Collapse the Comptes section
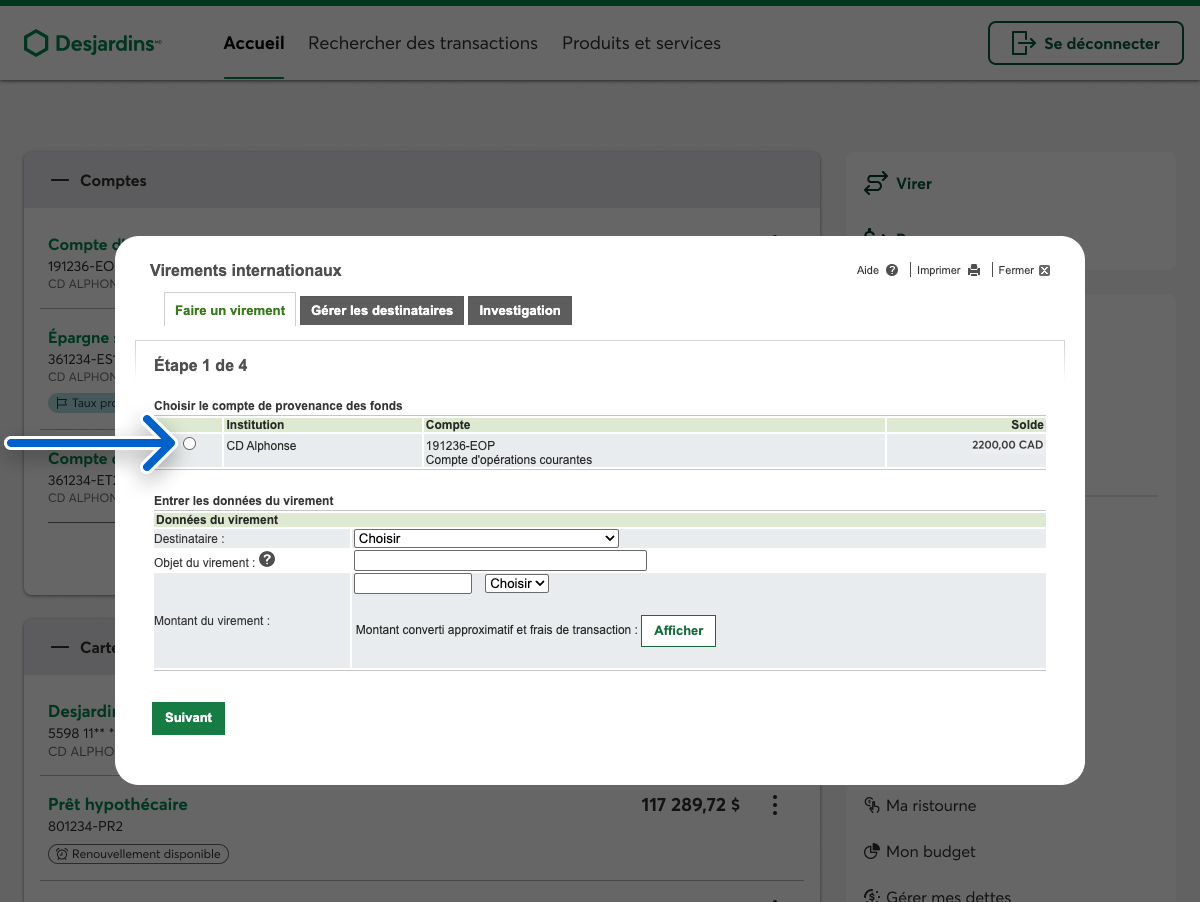The height and width of the screenshot is (902, 1200). point(61,181)
